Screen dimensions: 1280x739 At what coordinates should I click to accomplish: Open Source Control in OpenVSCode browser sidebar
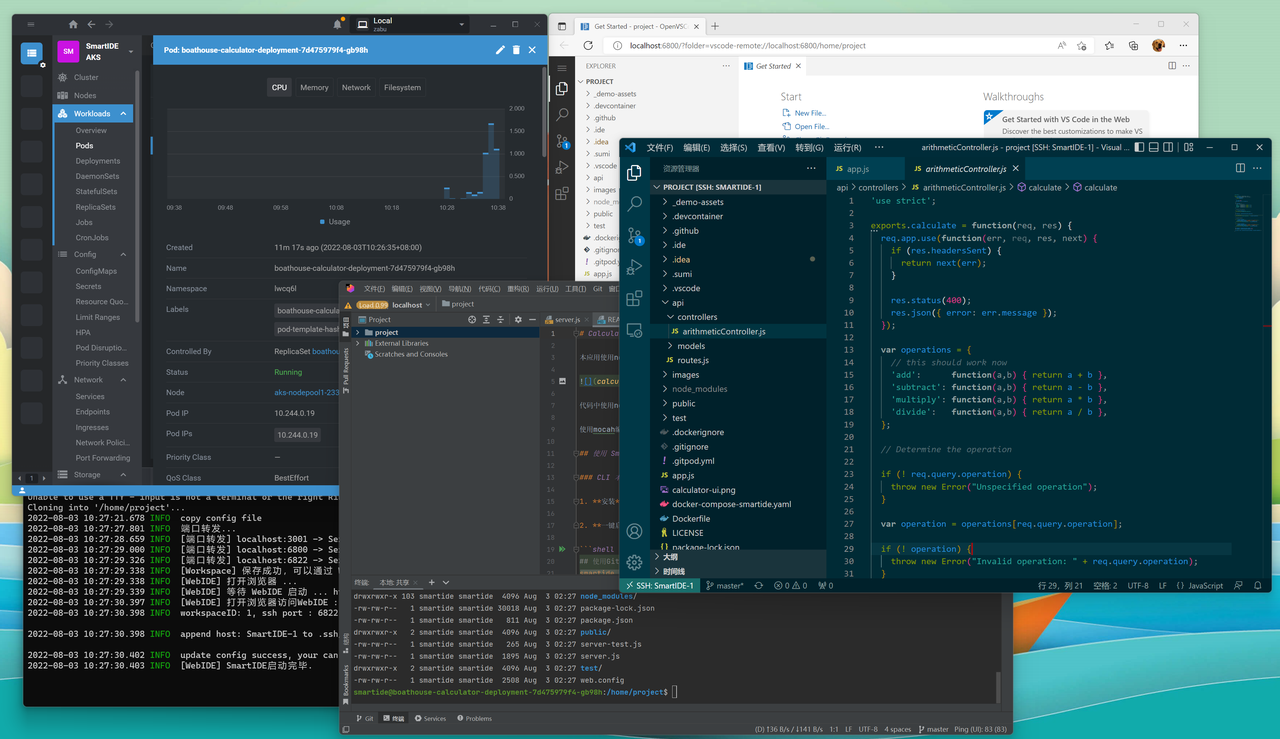click(562, 141)
